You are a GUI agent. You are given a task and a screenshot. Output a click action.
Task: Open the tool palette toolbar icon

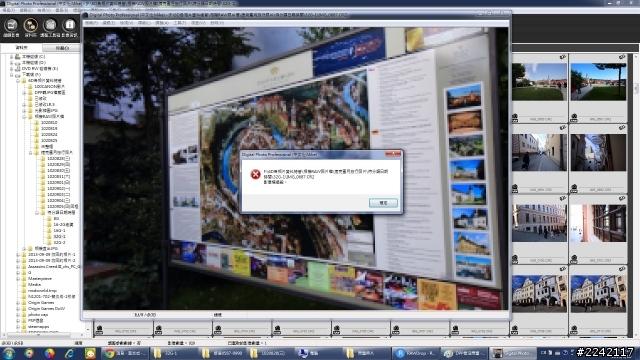(x=50, y=27)
